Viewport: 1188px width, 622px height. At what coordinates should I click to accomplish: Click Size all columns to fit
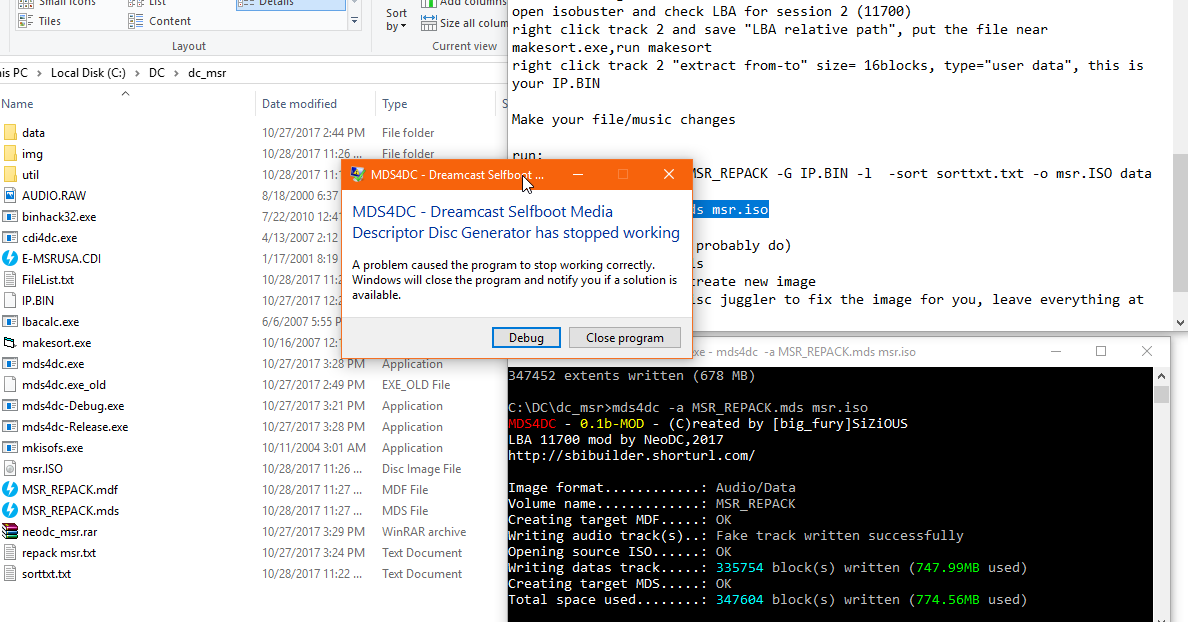(x=464, y=23)
